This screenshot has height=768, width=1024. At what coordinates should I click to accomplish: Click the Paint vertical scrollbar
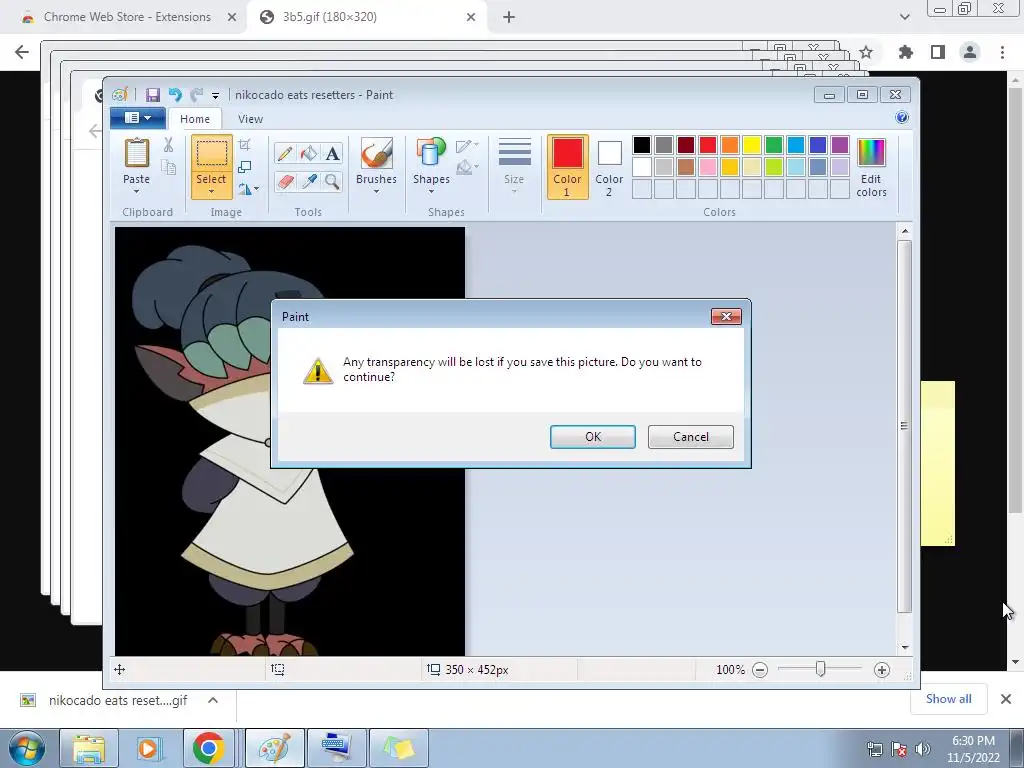904,427
